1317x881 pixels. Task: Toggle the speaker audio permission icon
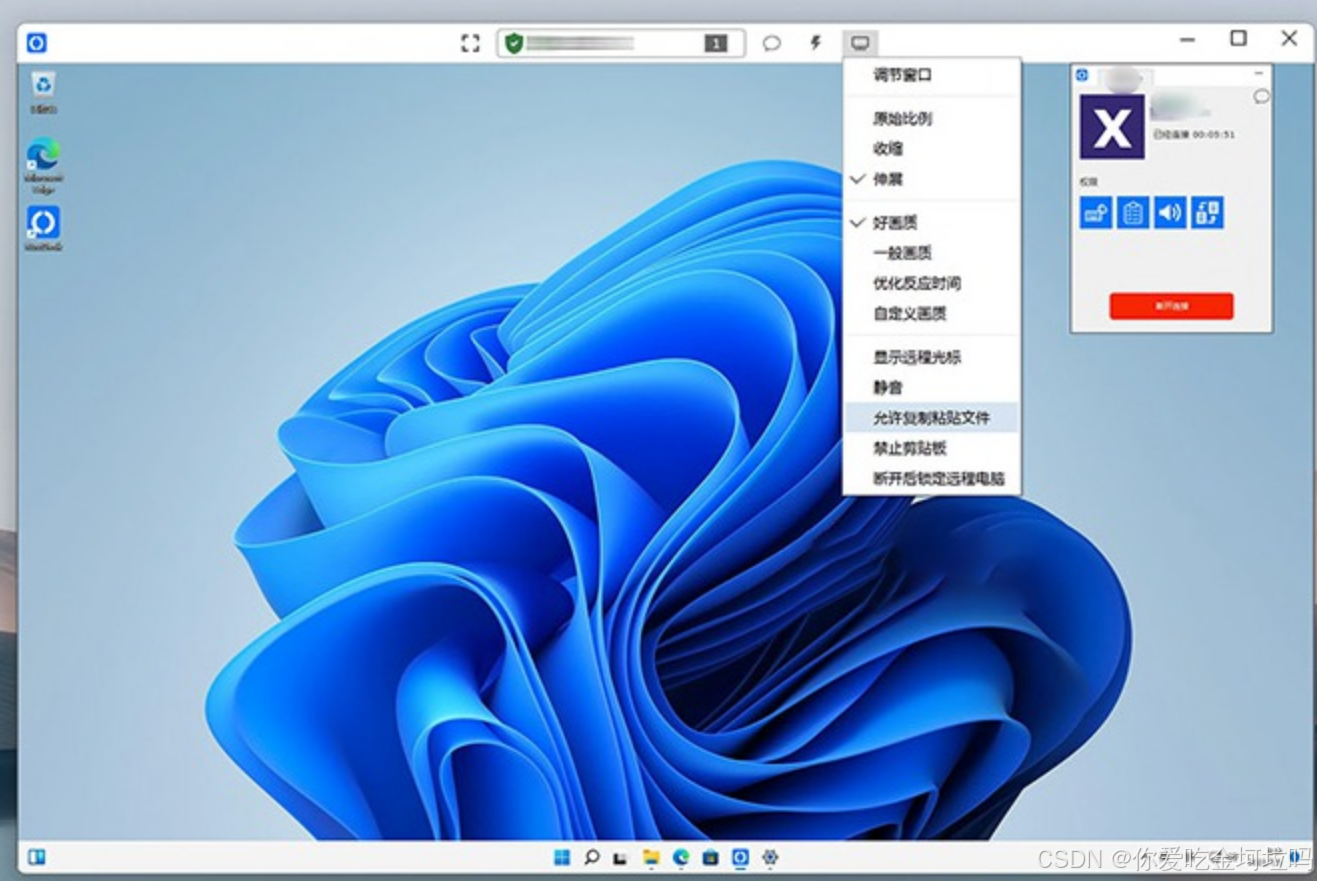tap(1170, 212)
